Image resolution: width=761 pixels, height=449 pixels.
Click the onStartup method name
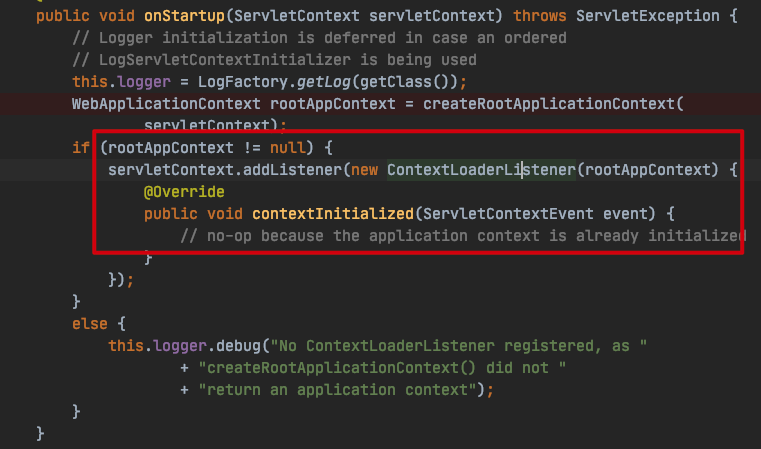click(x=184, y=16)
